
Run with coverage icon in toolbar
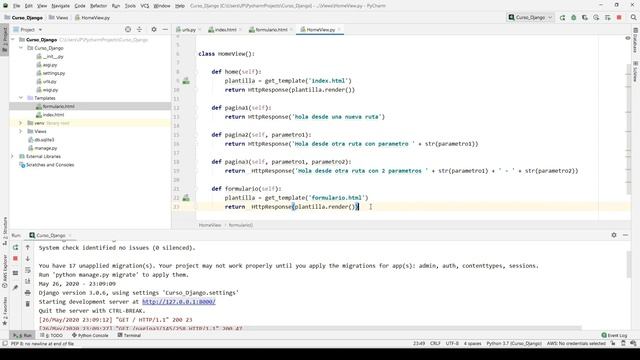click(x=585, y=18)
